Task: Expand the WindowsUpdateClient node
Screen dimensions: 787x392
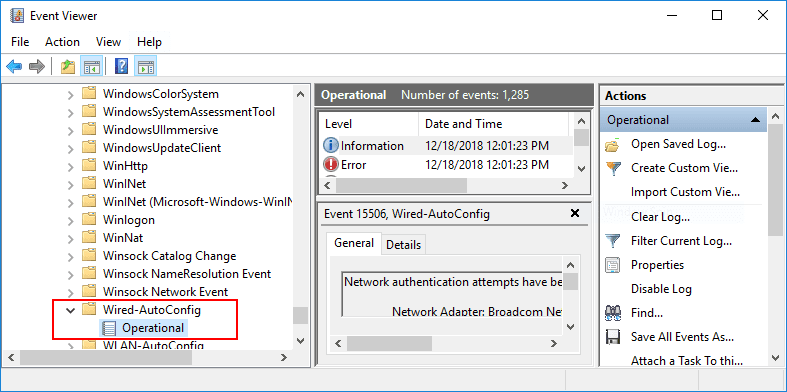Action: click(71, 148)
